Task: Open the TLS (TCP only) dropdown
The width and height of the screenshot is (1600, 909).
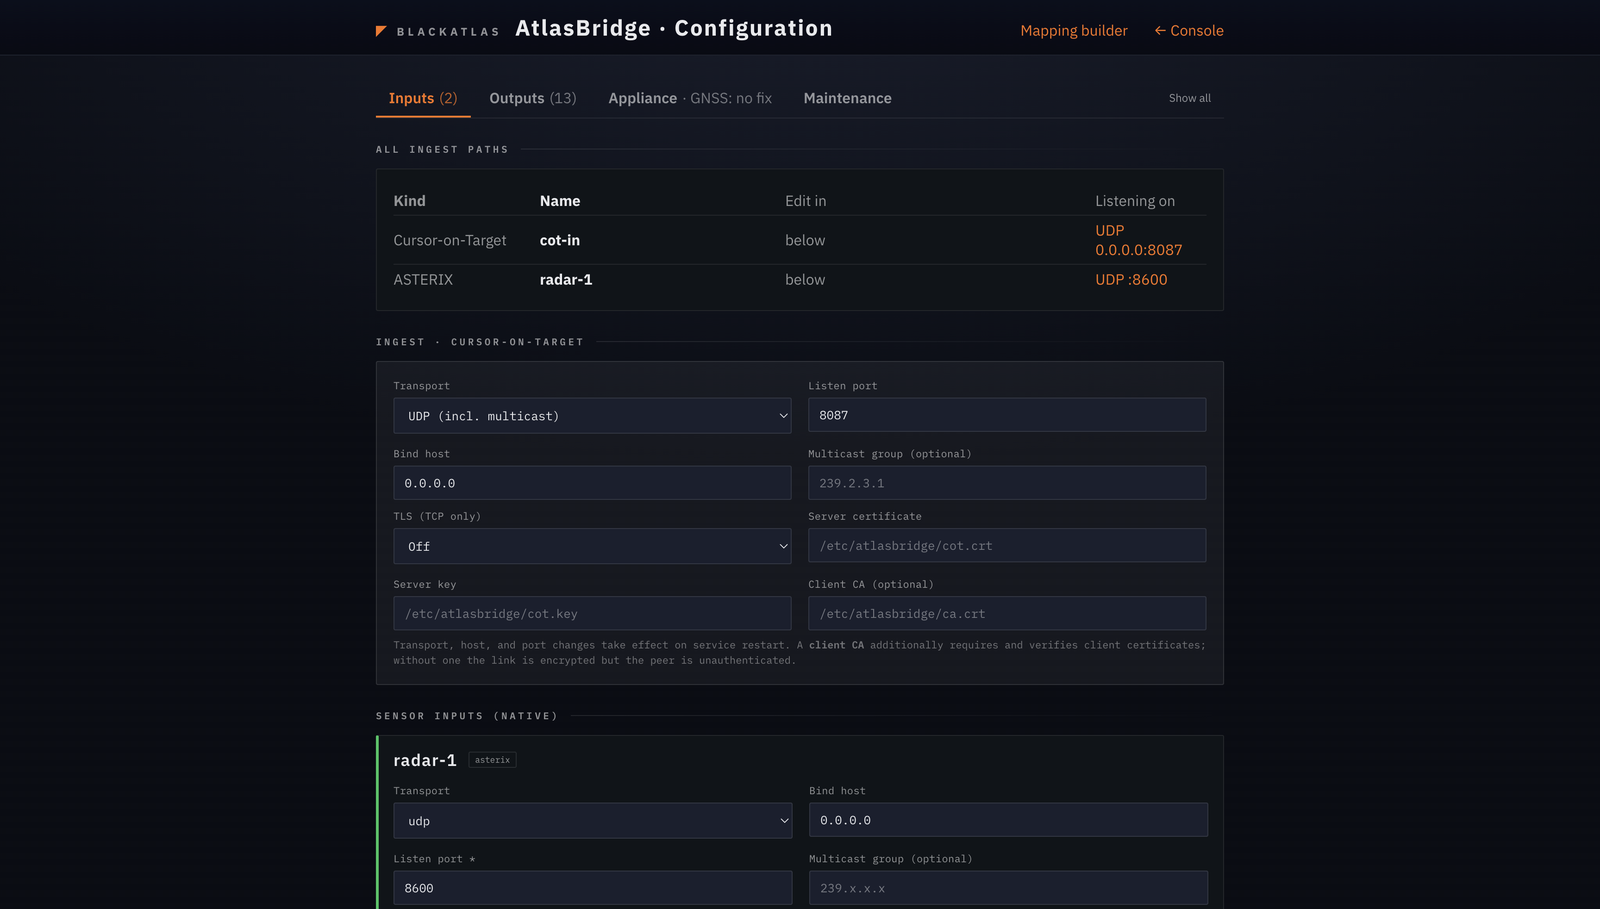Action: tap(592, 546)
